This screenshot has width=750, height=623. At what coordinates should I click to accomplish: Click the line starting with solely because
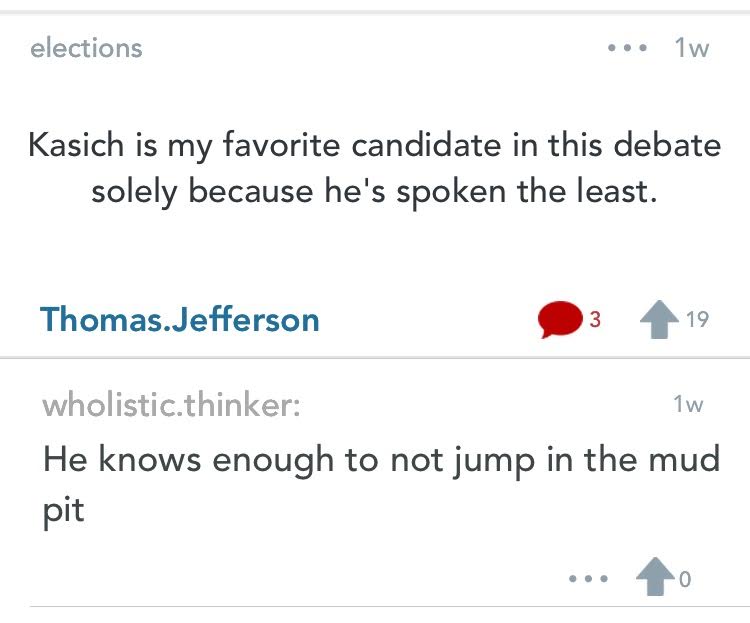pyautogui.click(x=374, y=190)
